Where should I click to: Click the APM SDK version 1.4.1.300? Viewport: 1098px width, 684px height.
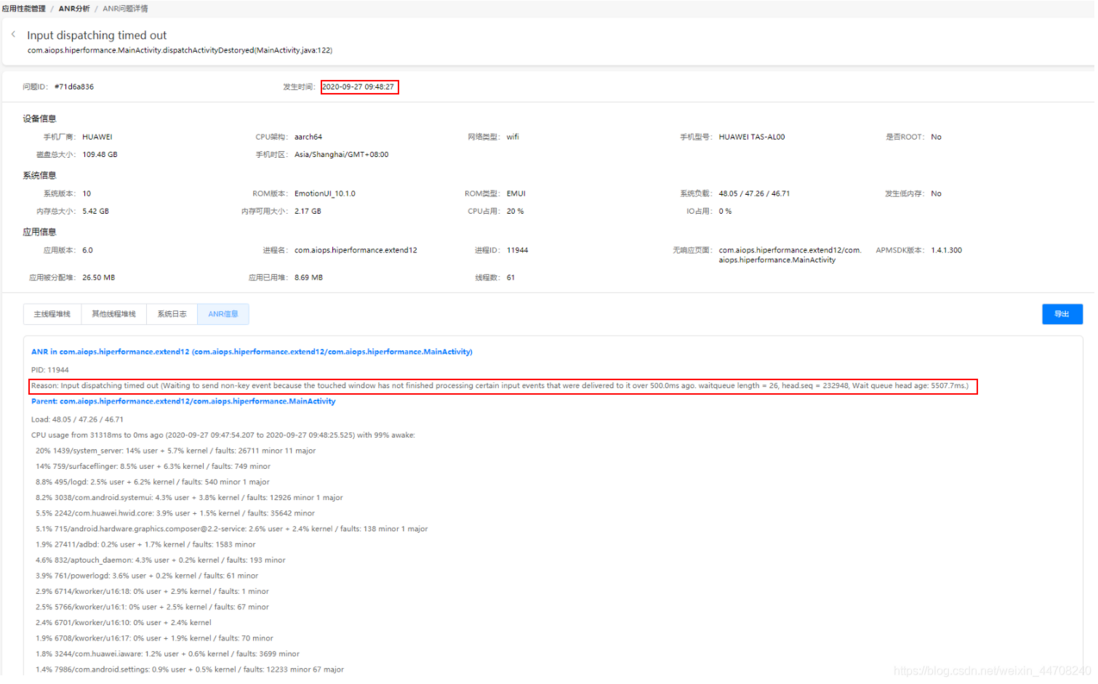point(947,251)
